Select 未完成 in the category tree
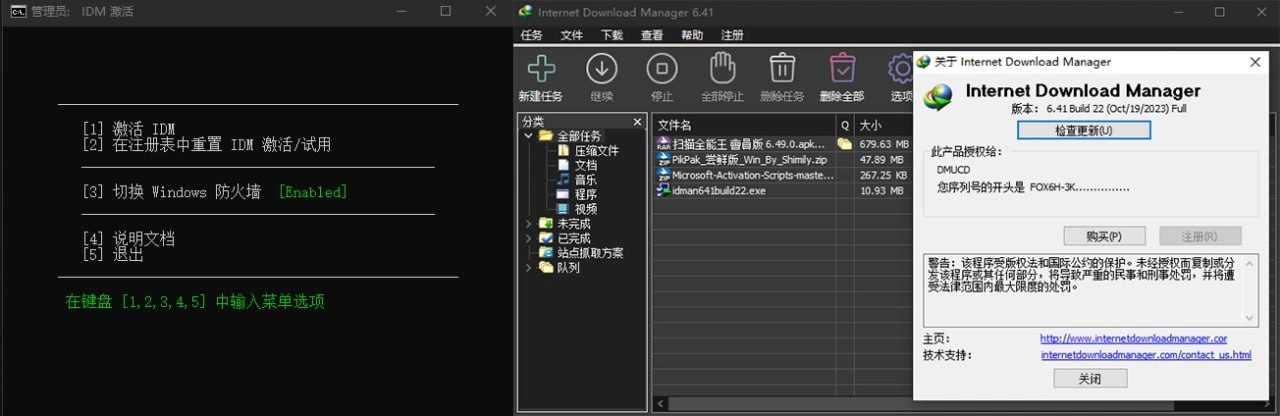Image resolution: width=1280 pixels, height=416 pixels. point(574,224)
